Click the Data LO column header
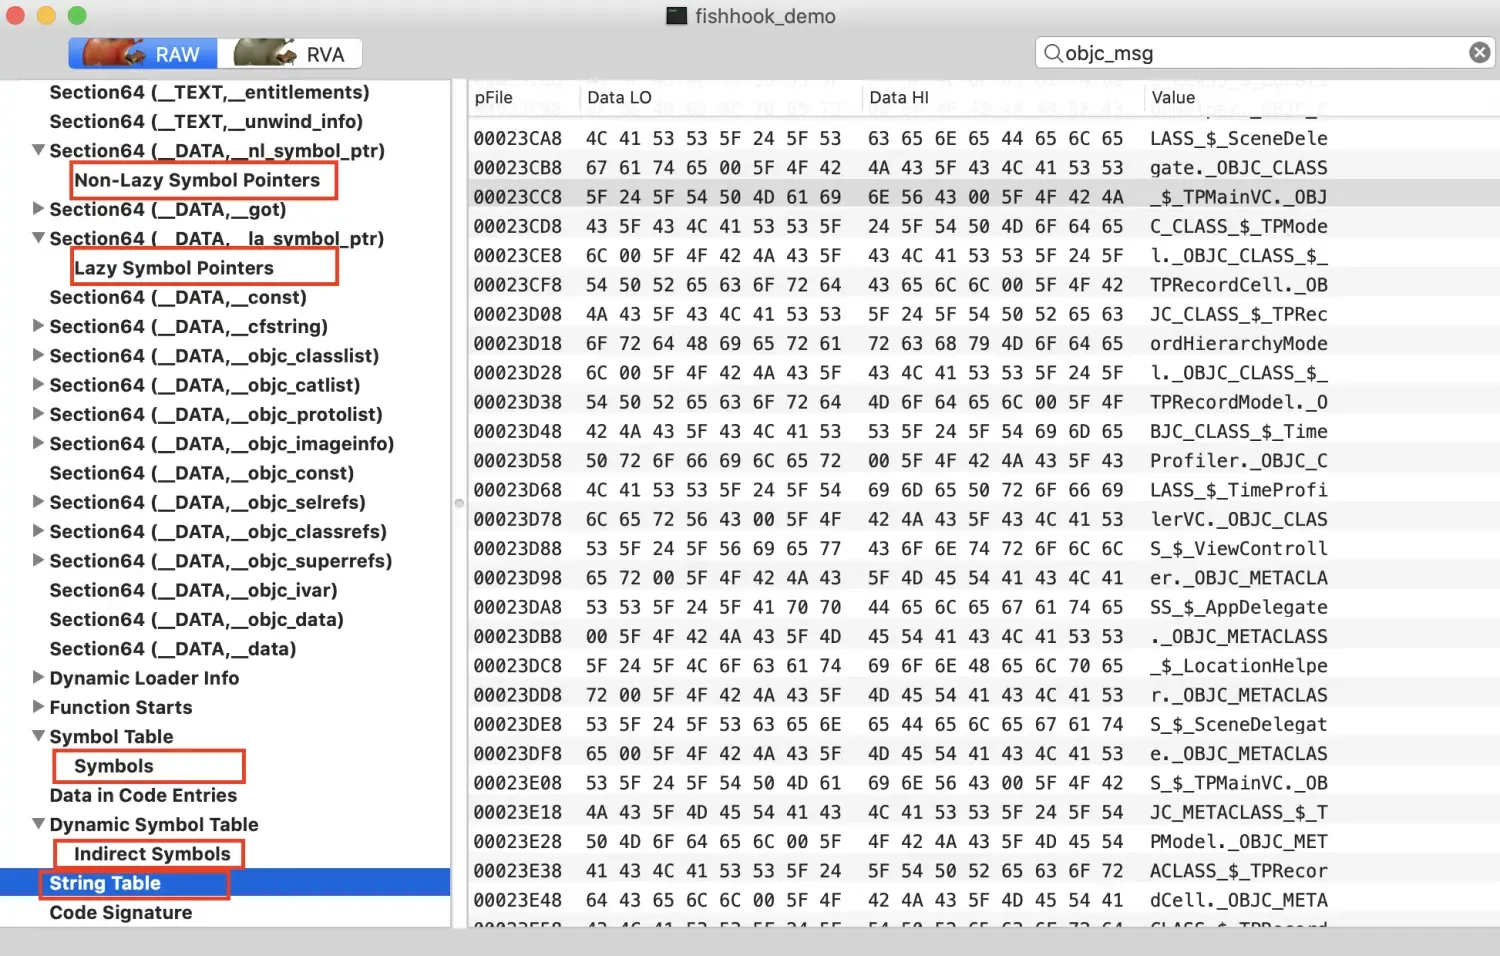The width and height of the screenshot is (1500, 956). [619, 98]
